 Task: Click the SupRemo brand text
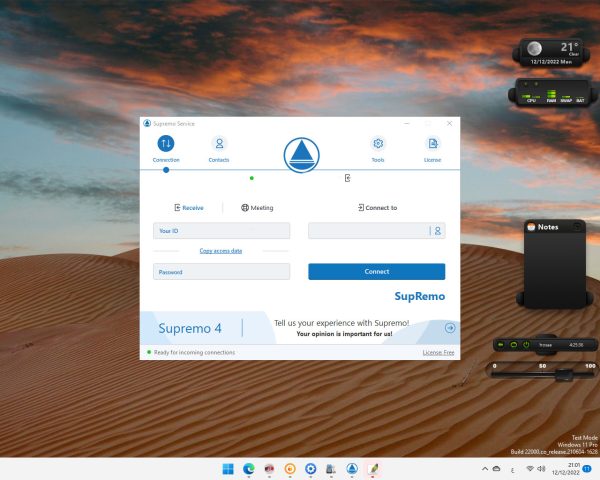(420, 296)
